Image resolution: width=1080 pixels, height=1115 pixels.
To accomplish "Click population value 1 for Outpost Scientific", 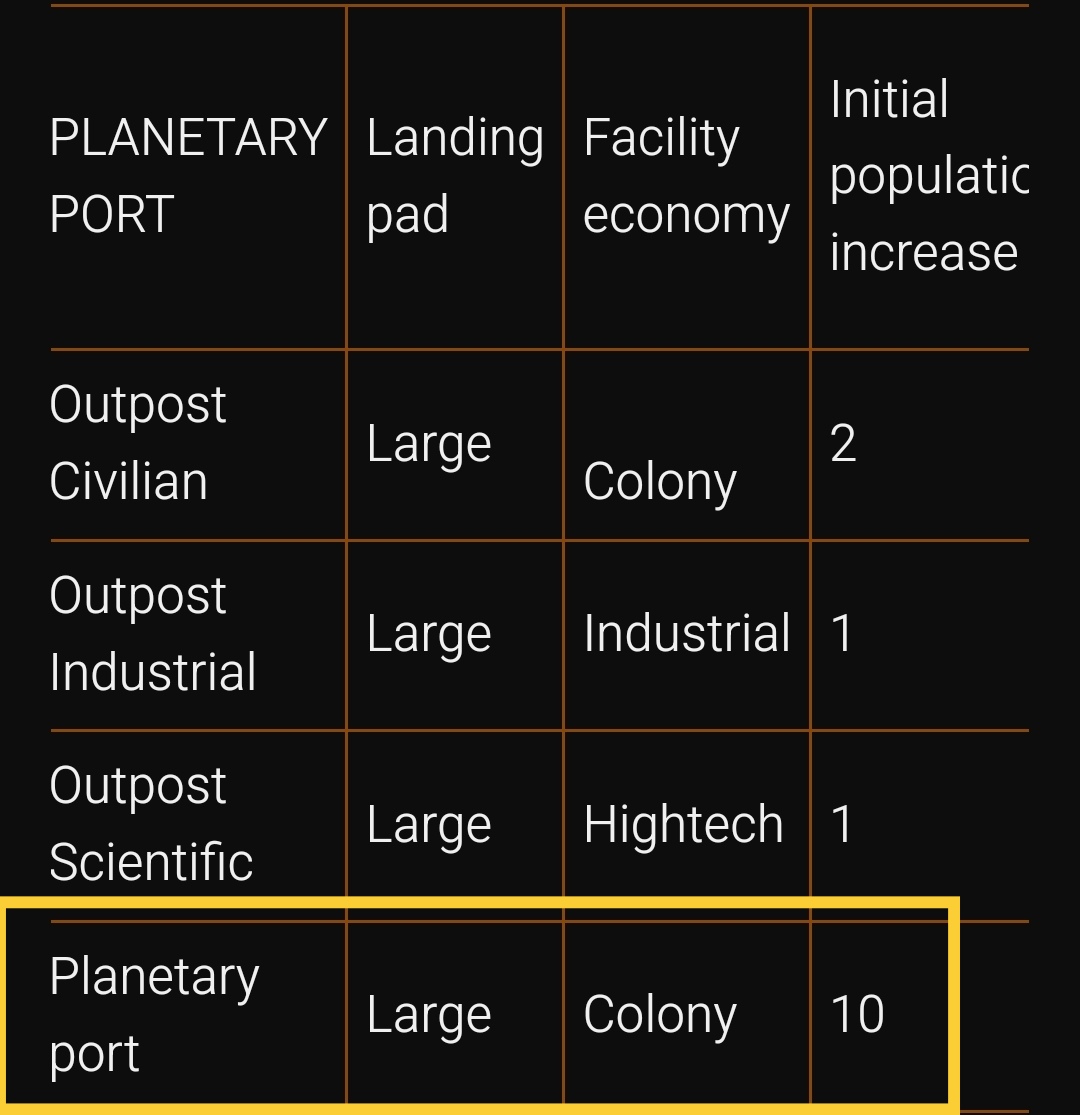I will click(x=841, y=824).
